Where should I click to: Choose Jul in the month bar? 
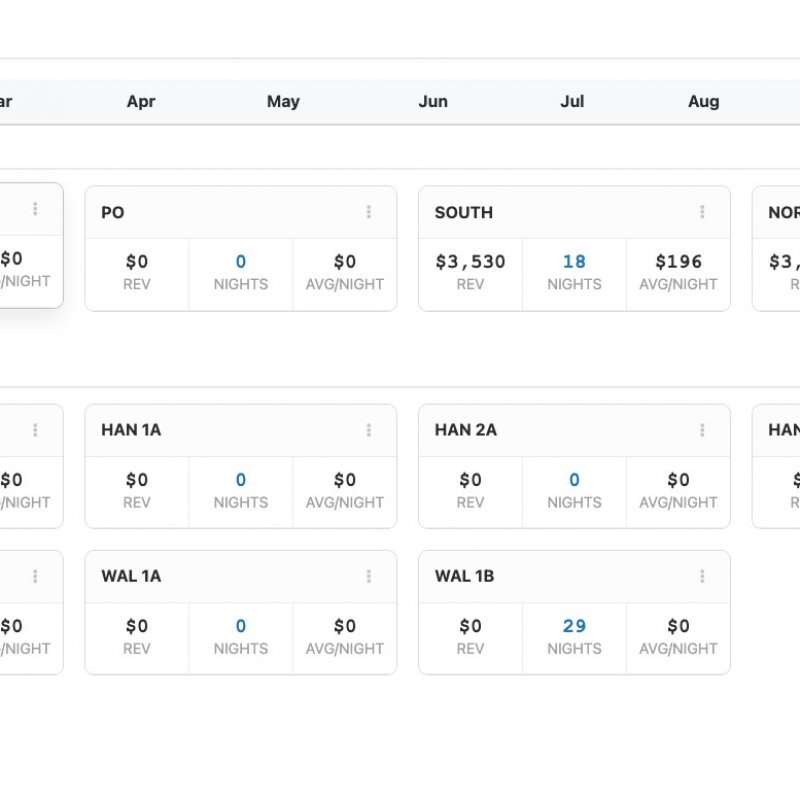(x=572, y=102)
